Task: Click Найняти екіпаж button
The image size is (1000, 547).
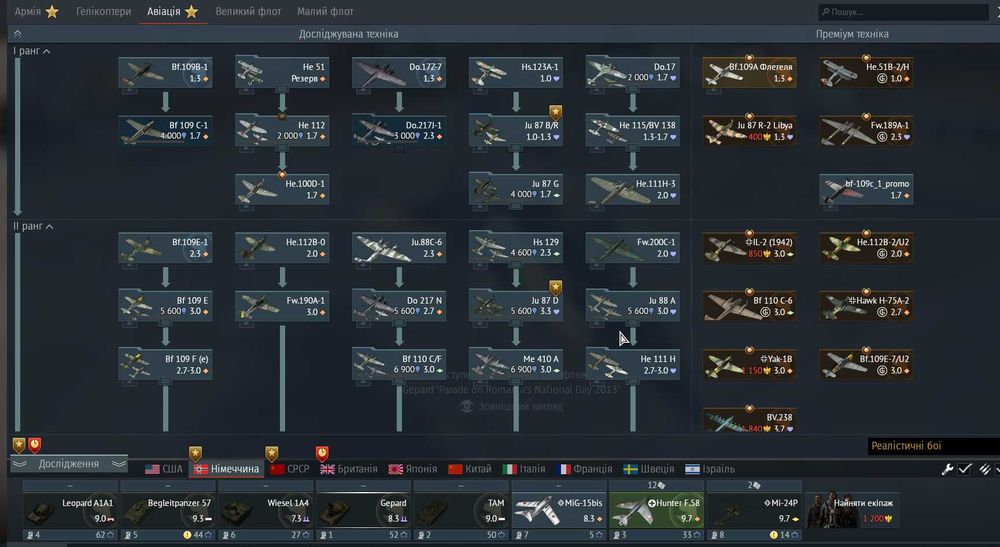Action: pyautogui.click(x=853, y=511)
